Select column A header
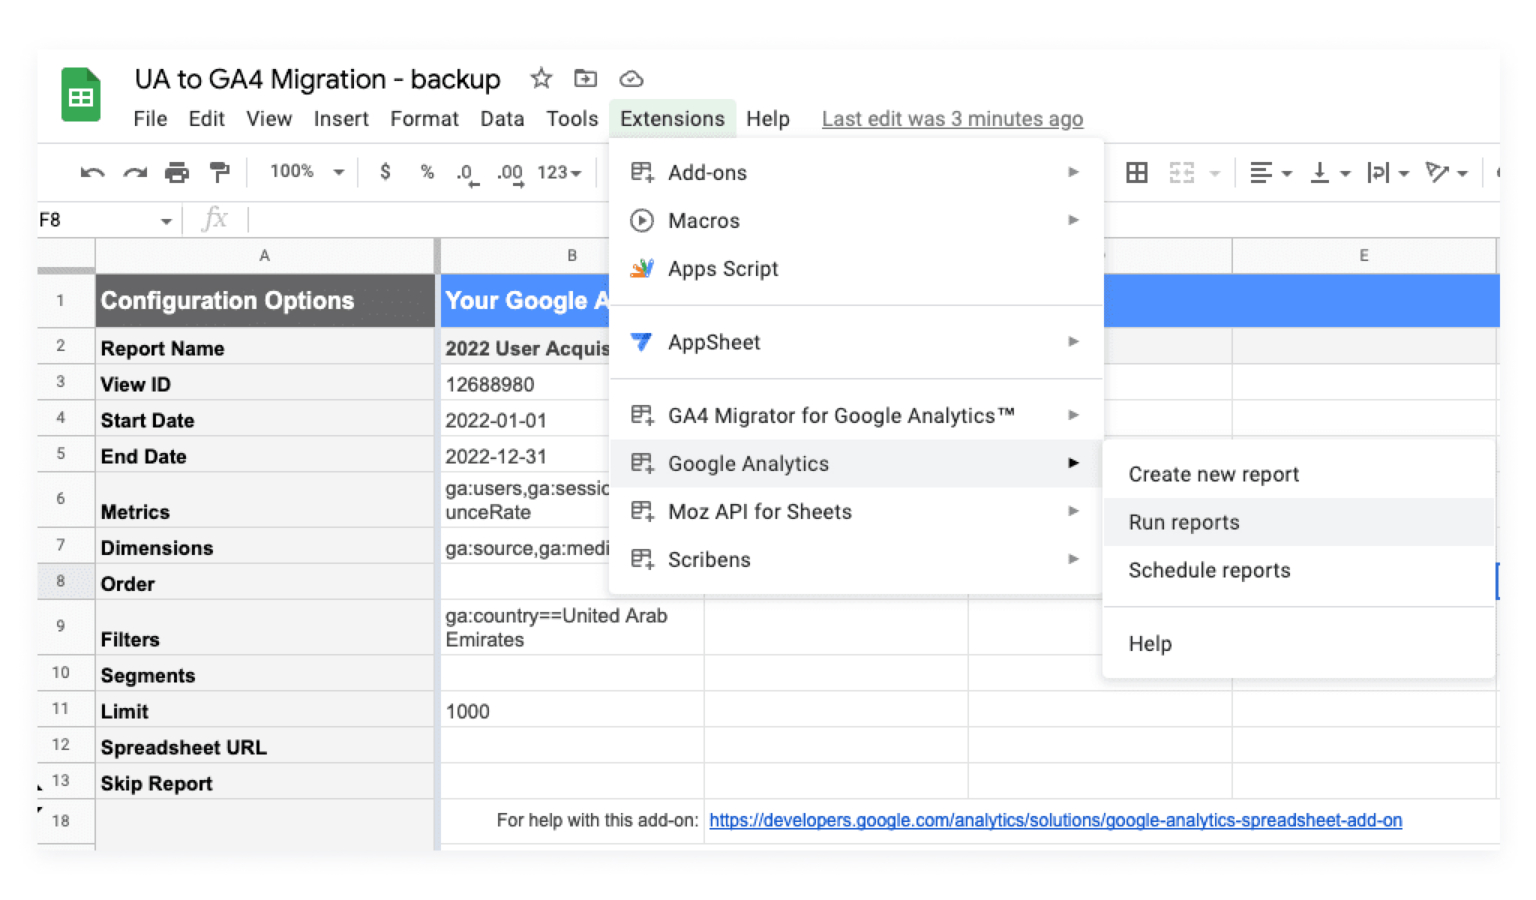The image size is (1536, 900). tap(265, 255)
